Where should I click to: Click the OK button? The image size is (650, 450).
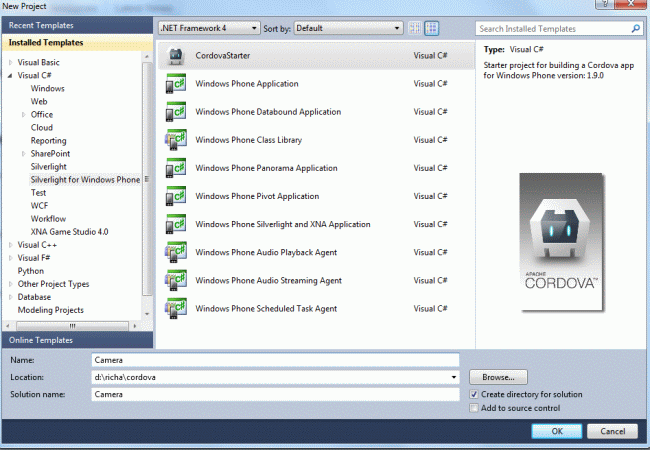[x=557, y=431]
